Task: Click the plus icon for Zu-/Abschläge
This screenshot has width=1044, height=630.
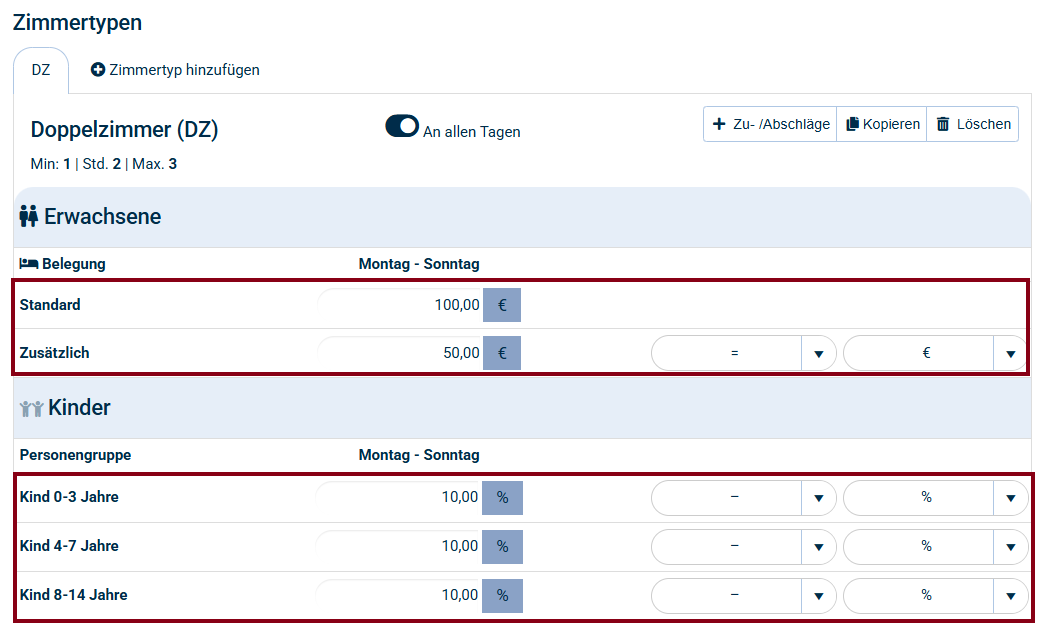Action: 718,125
